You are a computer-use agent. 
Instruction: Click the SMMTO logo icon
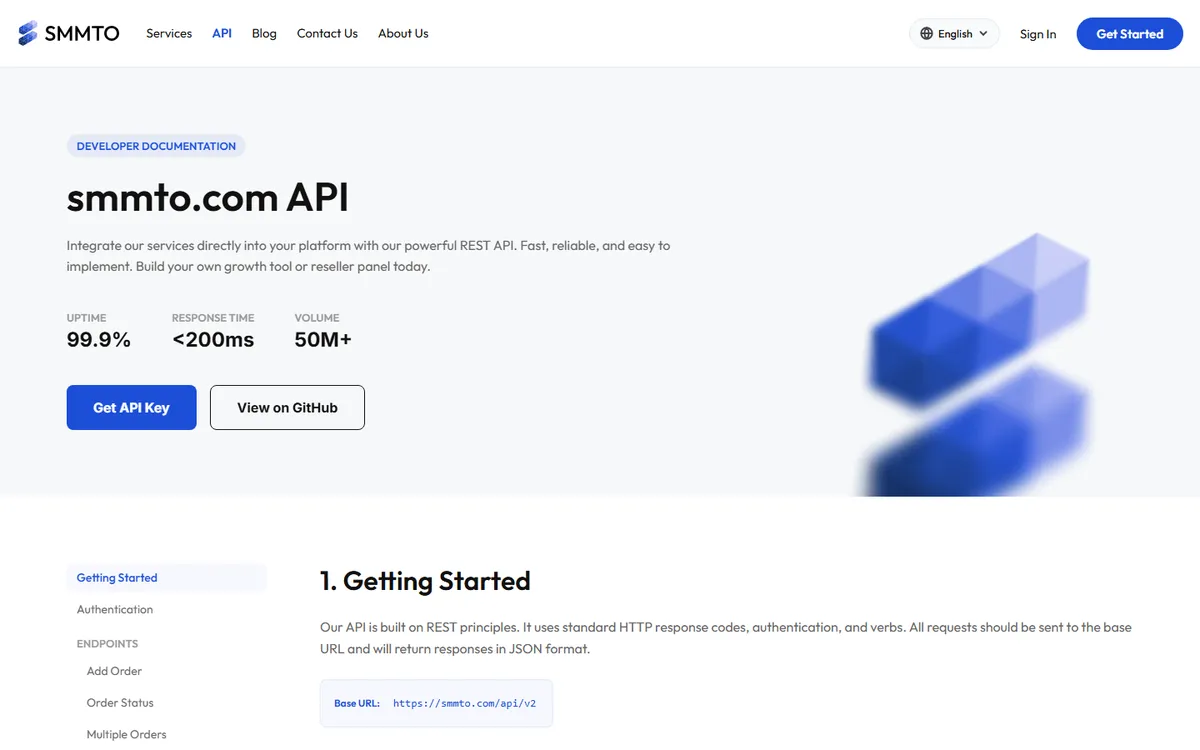28,33
